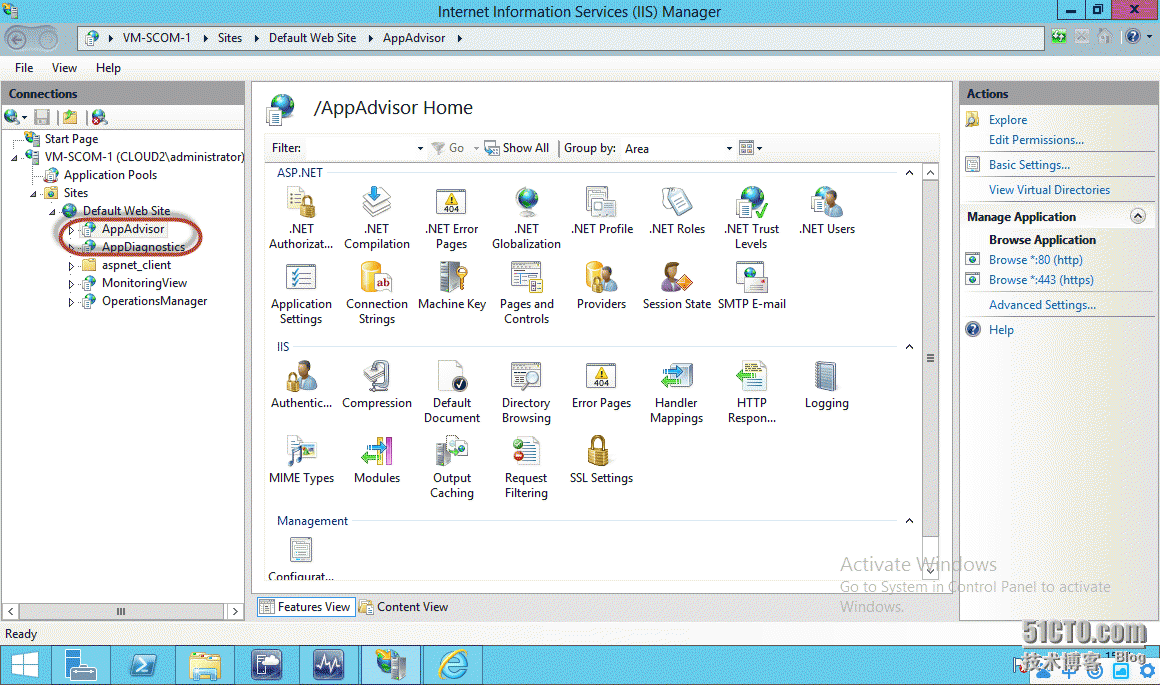Collapse the Sites tree node
The width and height of the screenshot is (1160, 685).
pyautogui.click(x=33, y=194)
